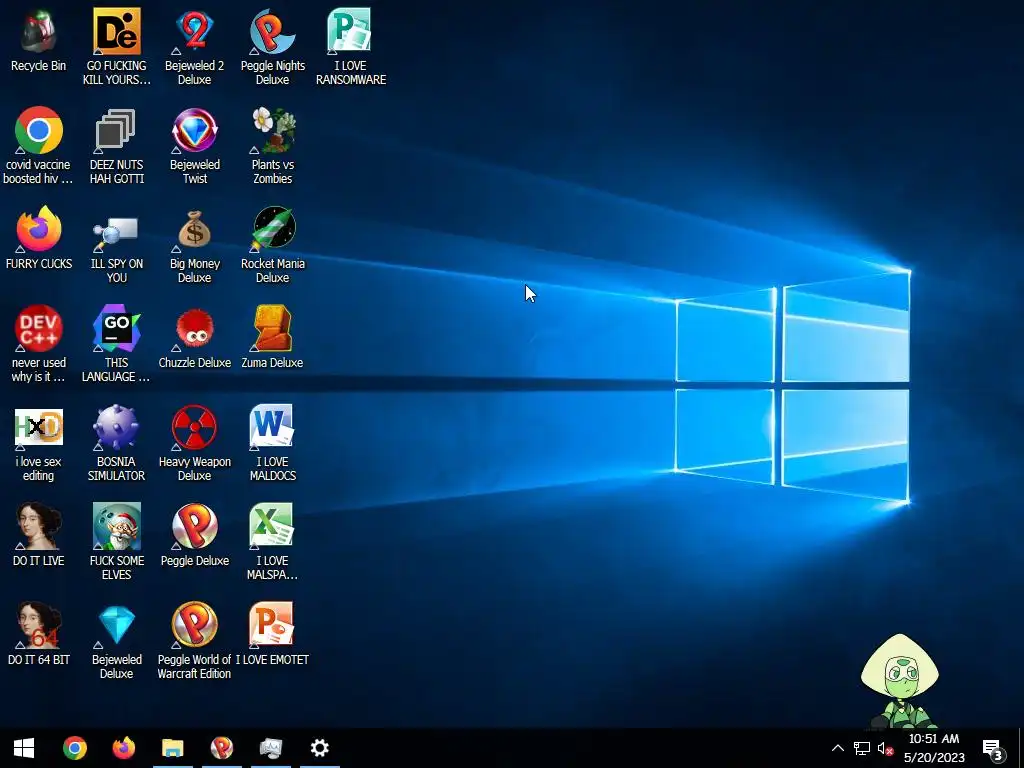The width and height of the screenshot is (1024, 768).
Task: Switch to the Peggle app on the taskbar
Action: tap(222, 748)
